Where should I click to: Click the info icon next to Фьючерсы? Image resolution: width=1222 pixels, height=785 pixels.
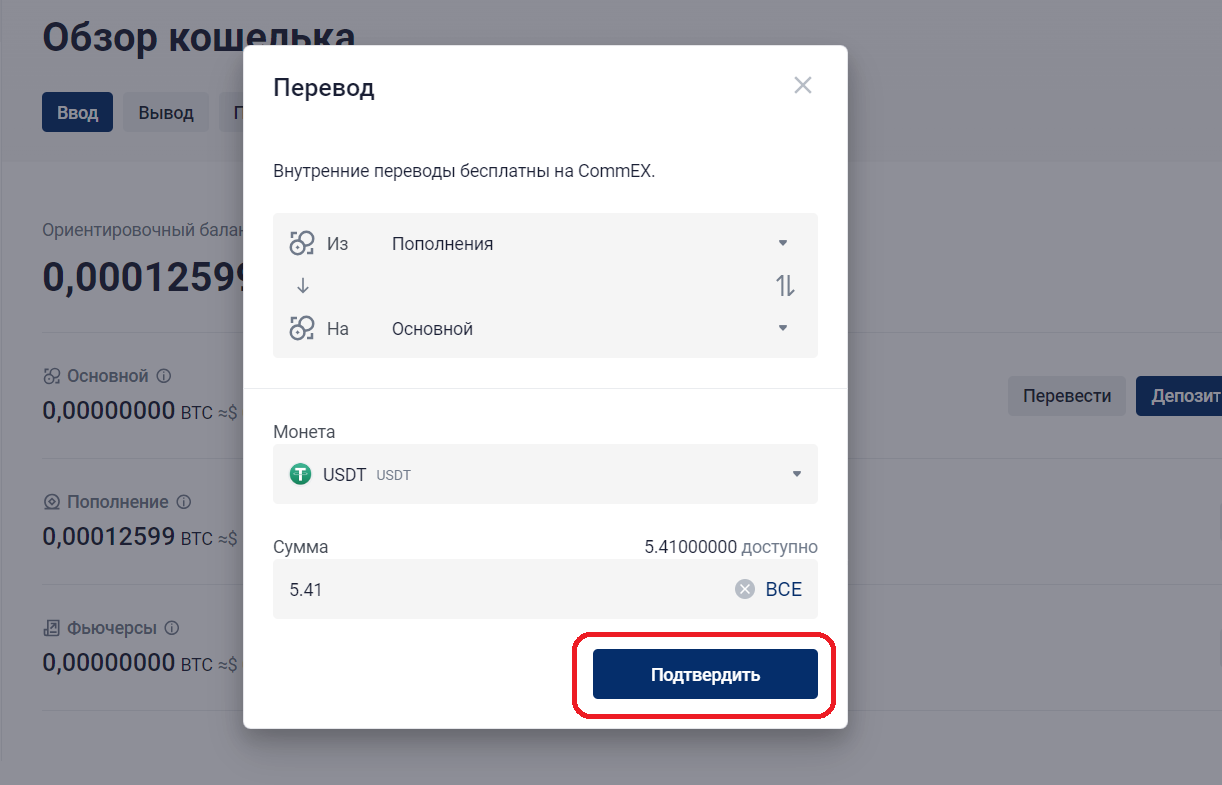tap(172, 628)
